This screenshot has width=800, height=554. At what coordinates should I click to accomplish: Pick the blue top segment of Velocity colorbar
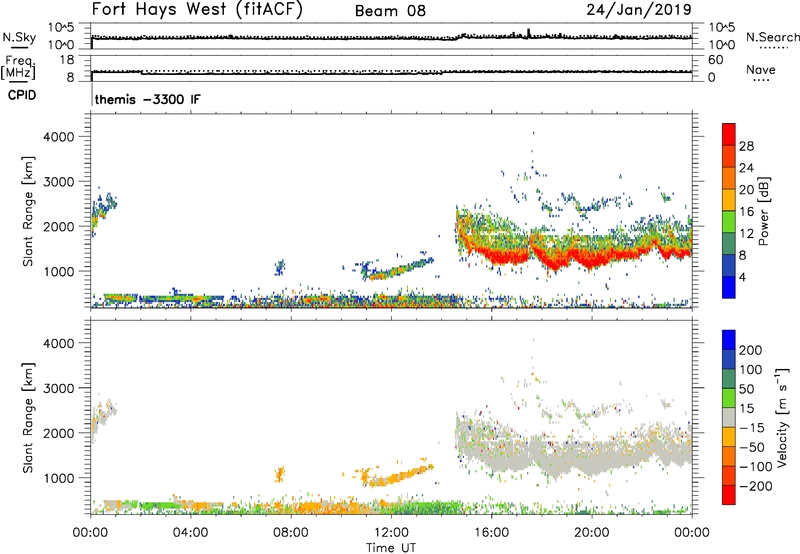[x=729, y=340]
